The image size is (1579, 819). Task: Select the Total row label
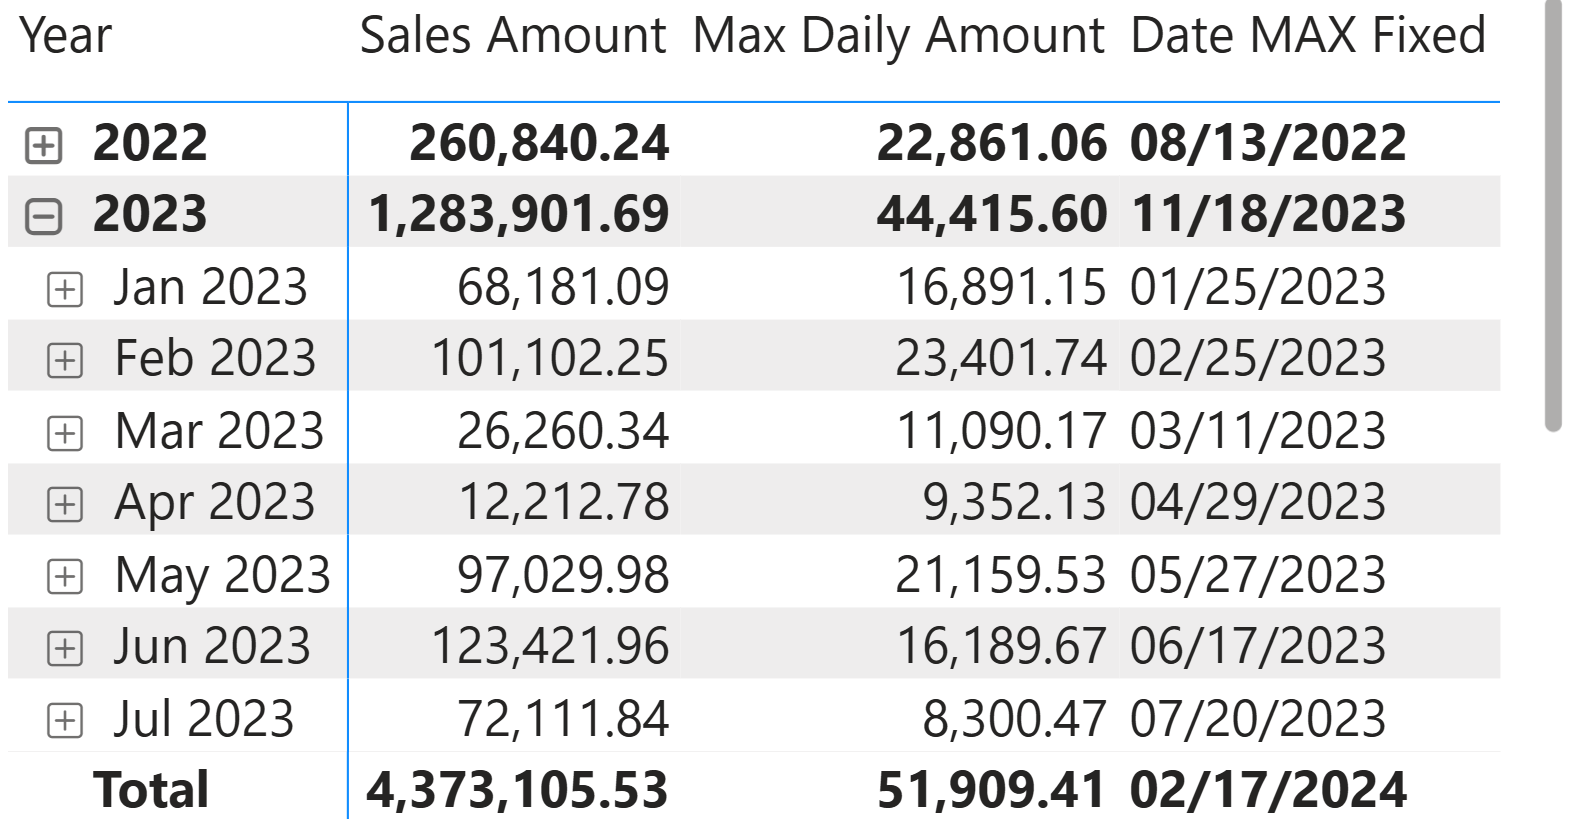(151, 790)
